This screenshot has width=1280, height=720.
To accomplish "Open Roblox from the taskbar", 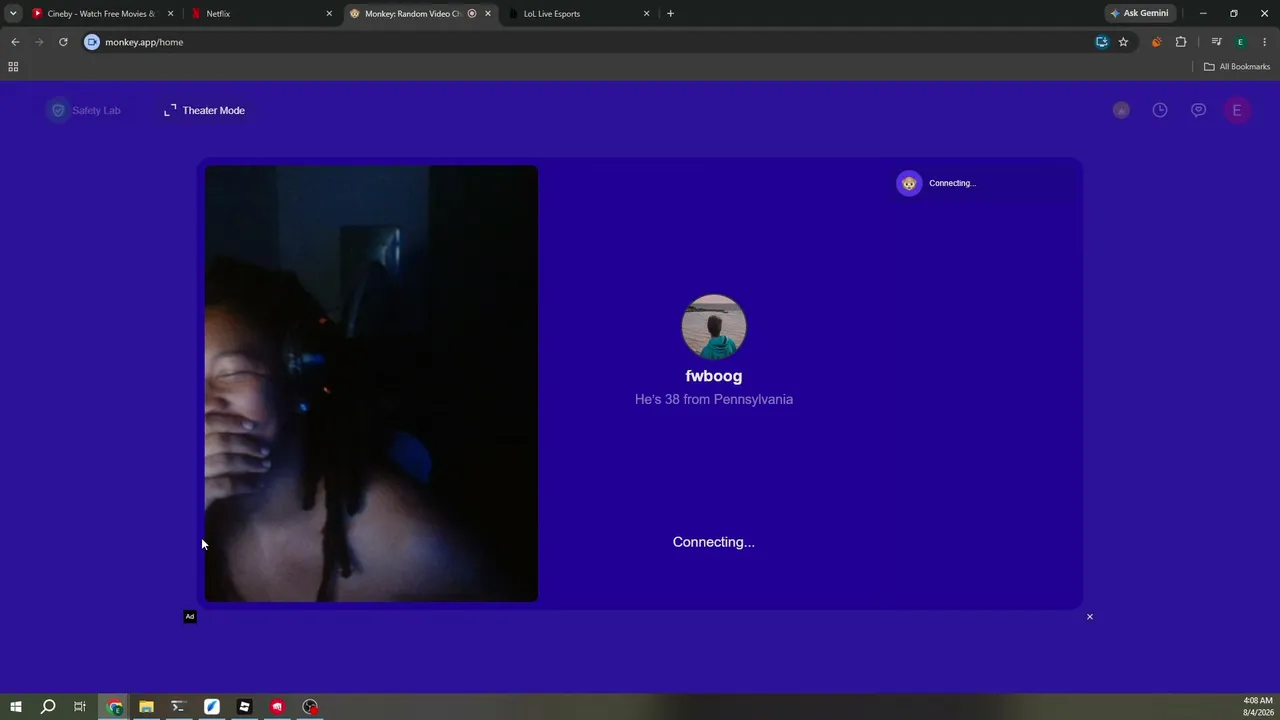I will [x=244, y=707].
